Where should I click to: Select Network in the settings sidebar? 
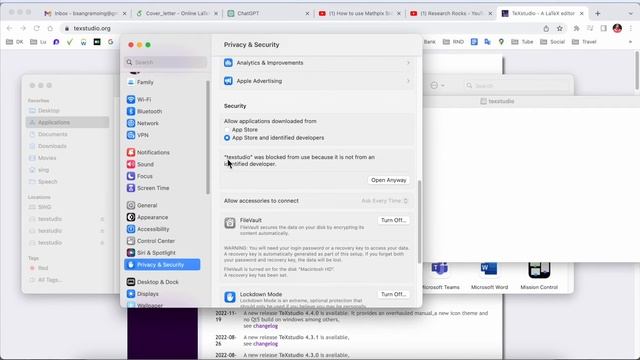point(143,123)
